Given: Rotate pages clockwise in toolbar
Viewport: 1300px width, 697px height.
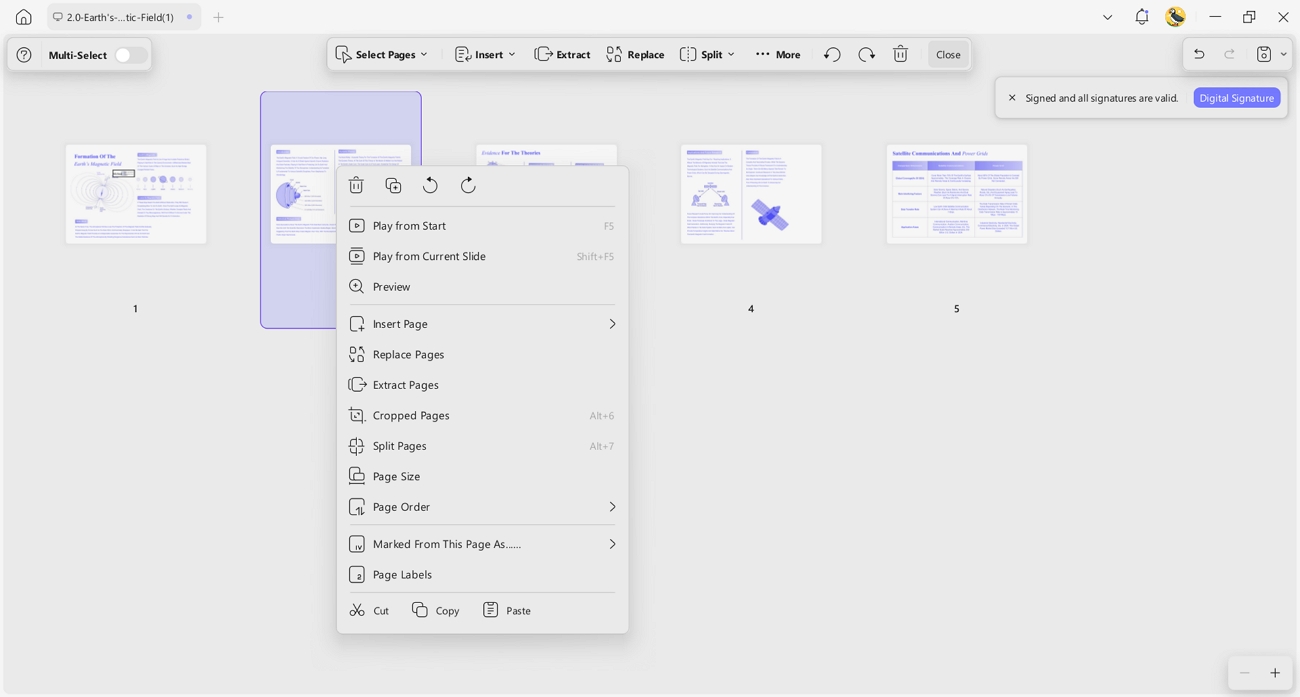Looking at the screenshot, I should point(866,54).
